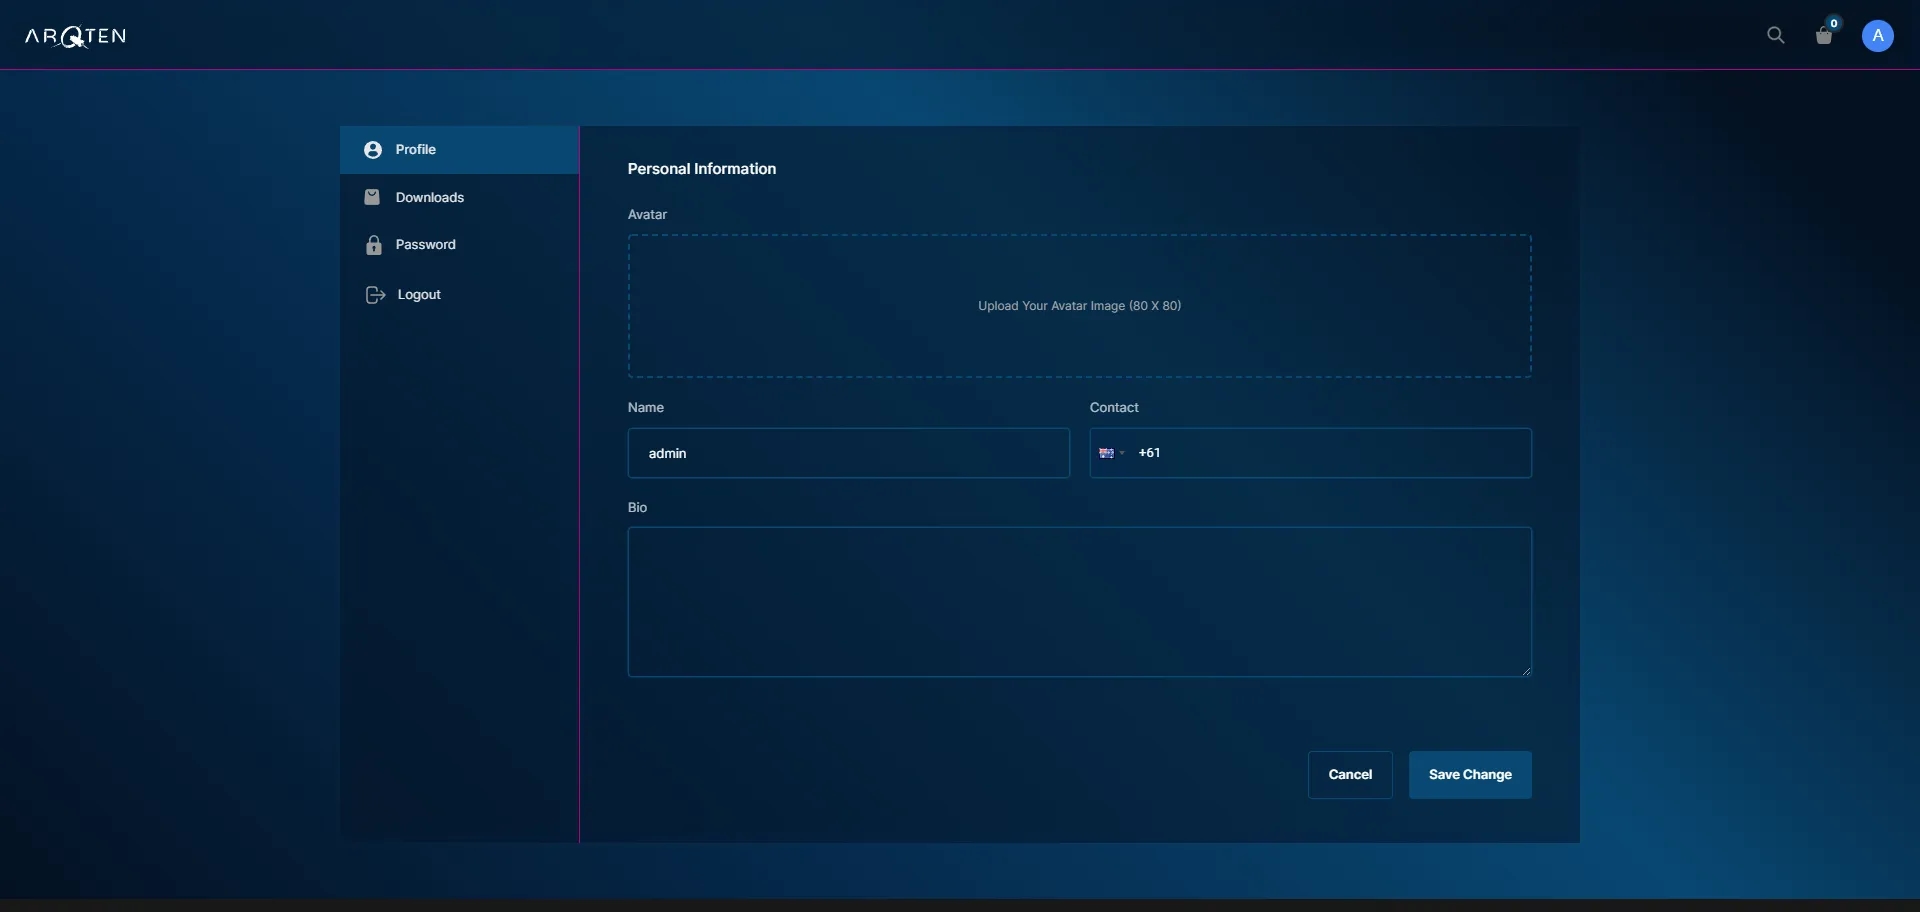The image size is (1920, 912).
Task: Open the search magnifier icon
Action: 1776,36
